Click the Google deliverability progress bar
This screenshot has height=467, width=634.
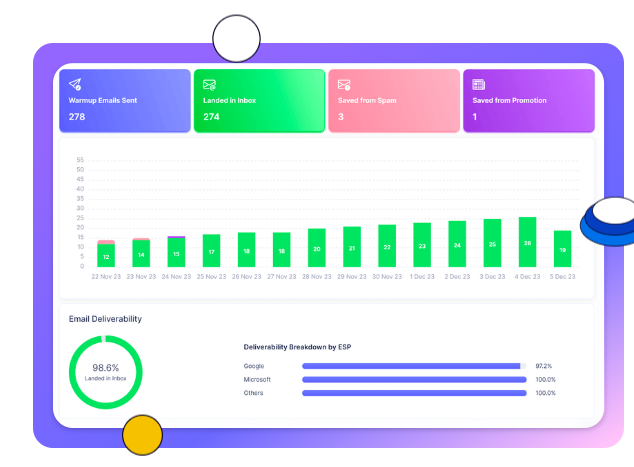pos(414,367)
